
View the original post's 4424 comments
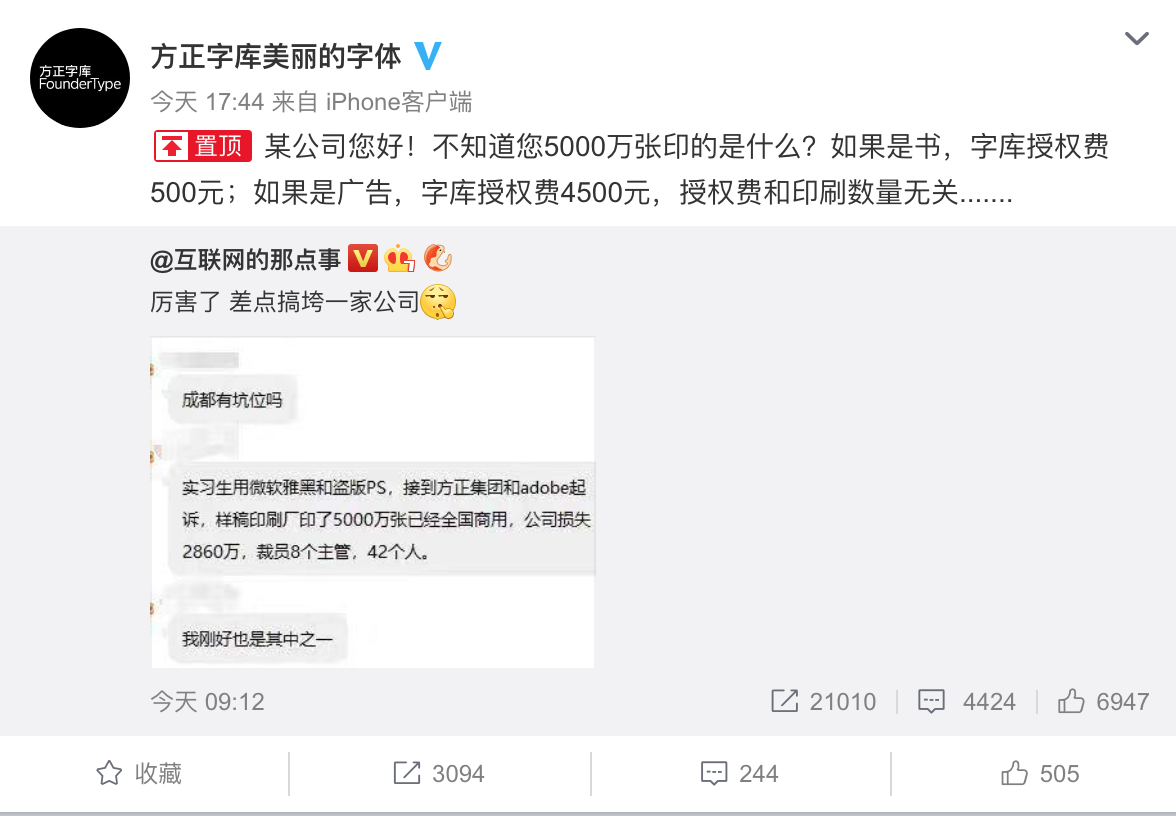pyautogui.click(x=966, y=701)
